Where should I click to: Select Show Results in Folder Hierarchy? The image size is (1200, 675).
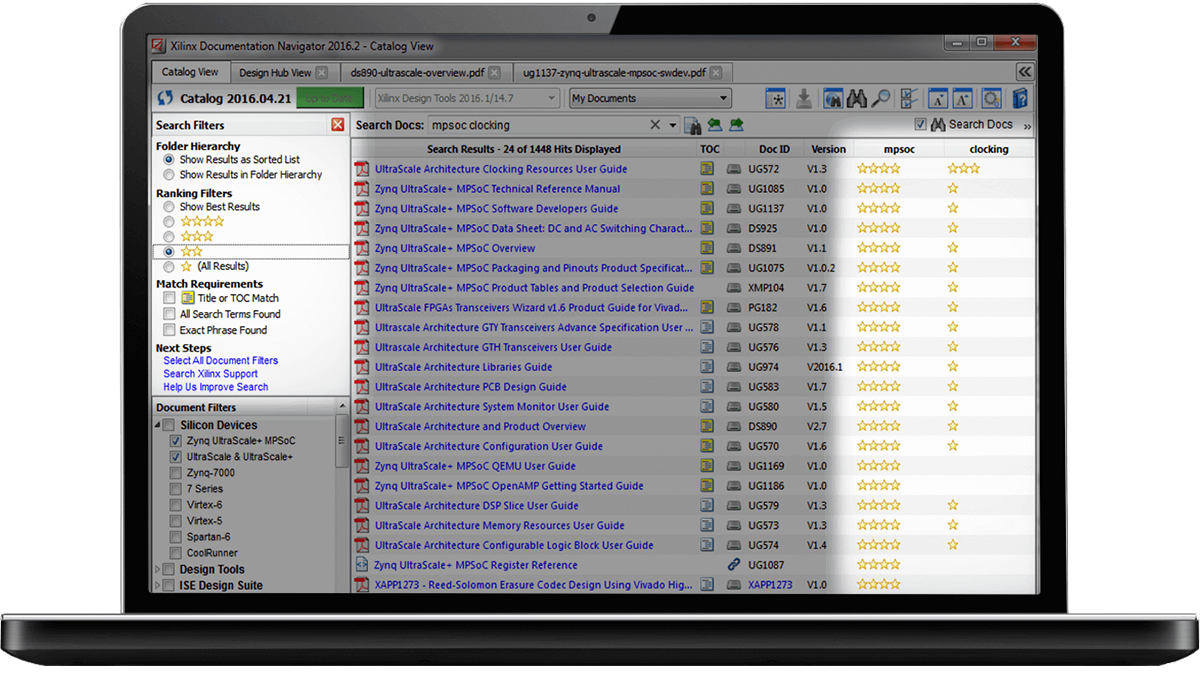tap(169, 175)
